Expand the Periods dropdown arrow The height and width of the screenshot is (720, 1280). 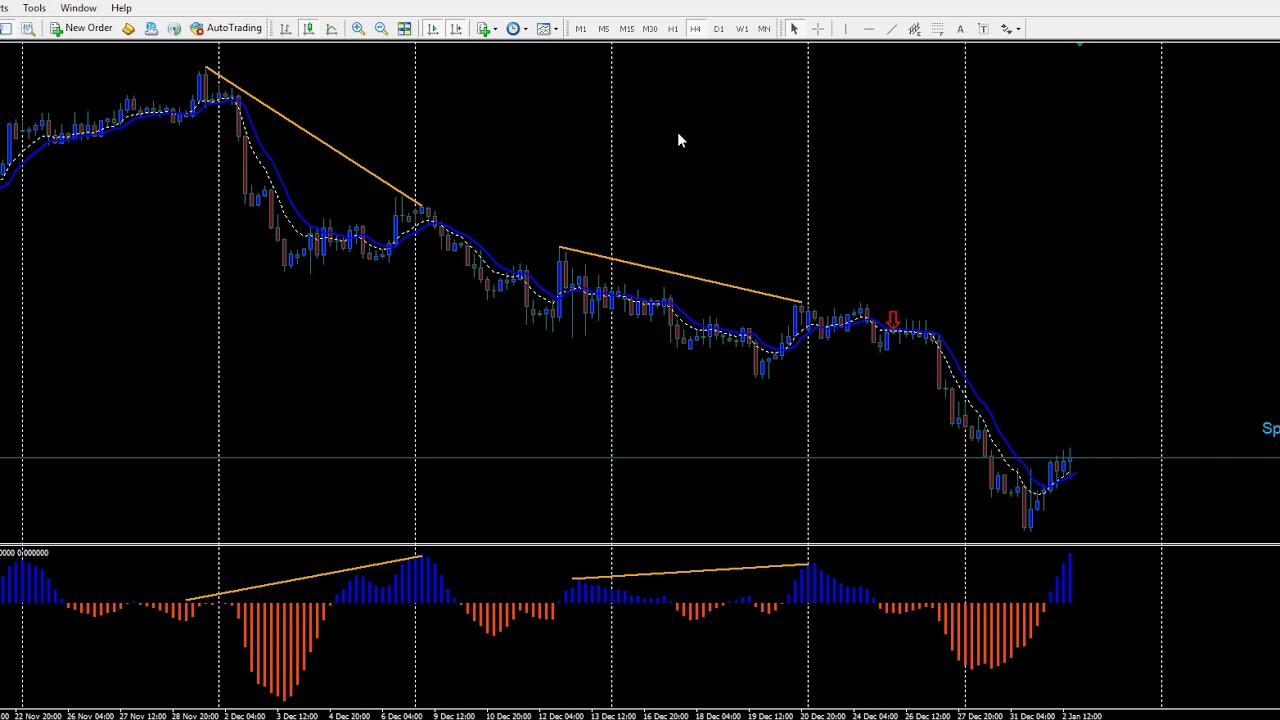tap(526, 28)
